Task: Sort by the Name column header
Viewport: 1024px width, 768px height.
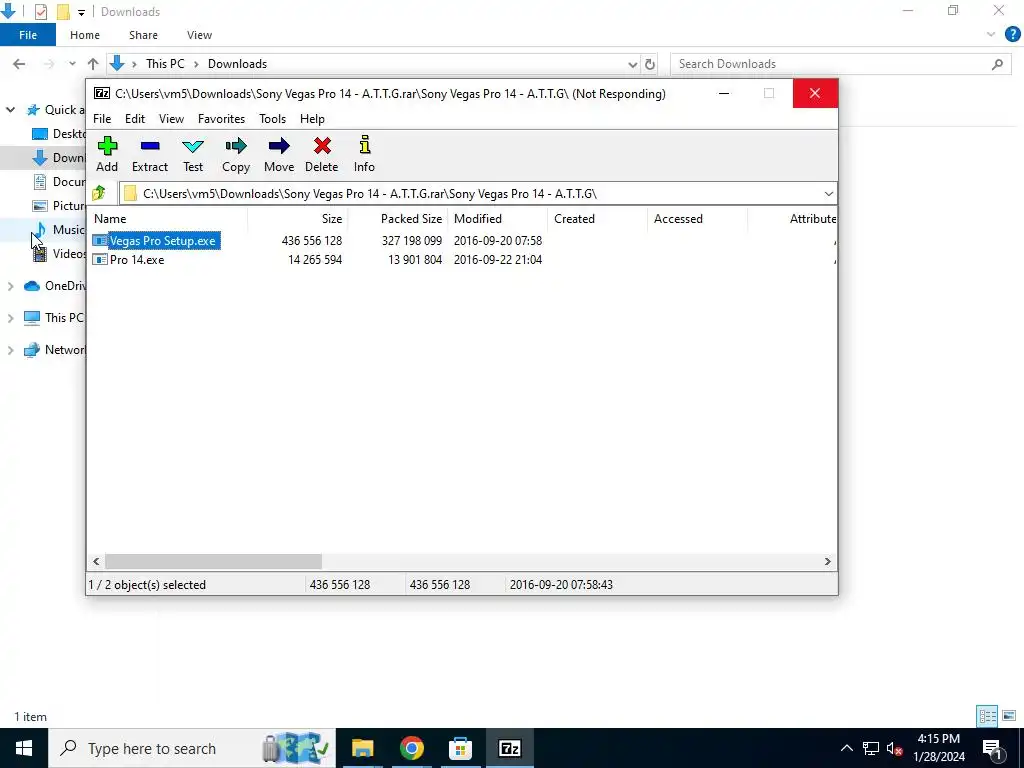Action: point(168,219)
